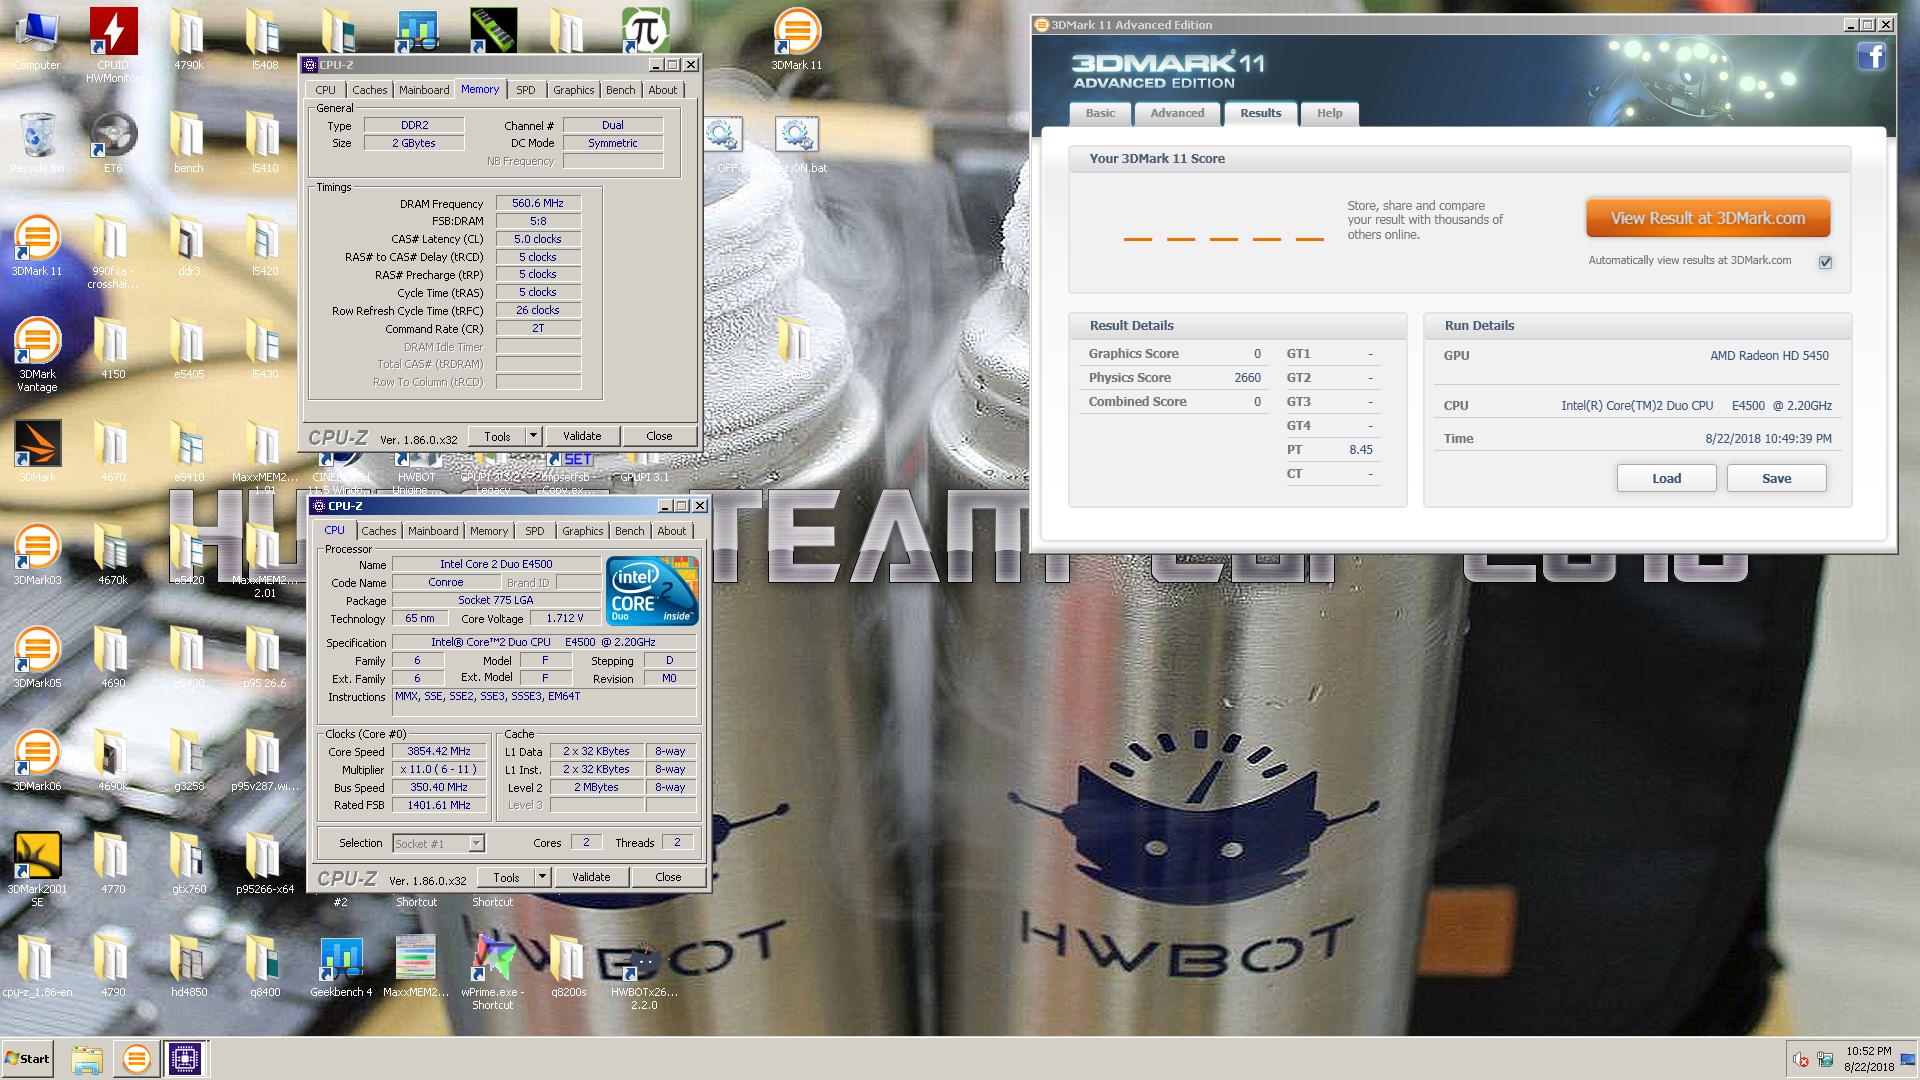Open About tab in upper CPU-Z window
Viewport: 1920px width, 1080px height.
(x=662, y=90)
